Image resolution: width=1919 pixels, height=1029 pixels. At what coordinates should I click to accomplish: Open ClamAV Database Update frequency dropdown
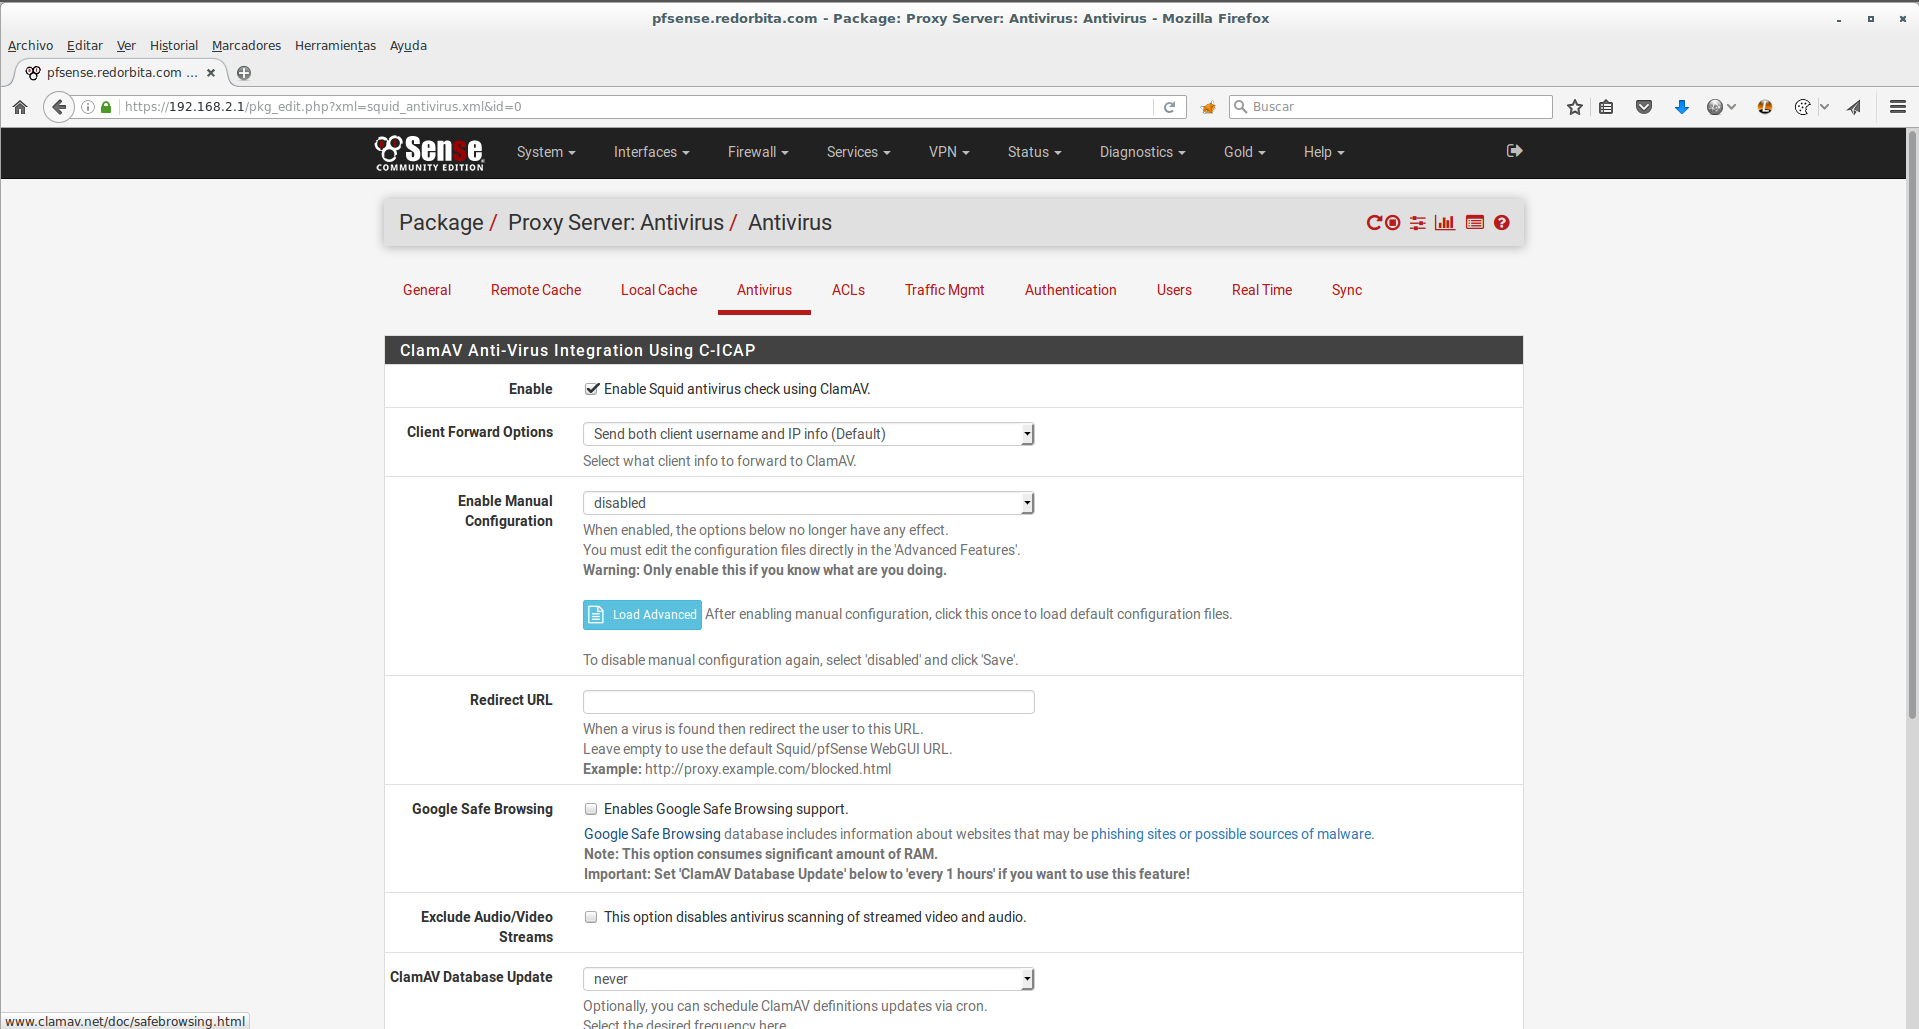click(x=808, y=979)
